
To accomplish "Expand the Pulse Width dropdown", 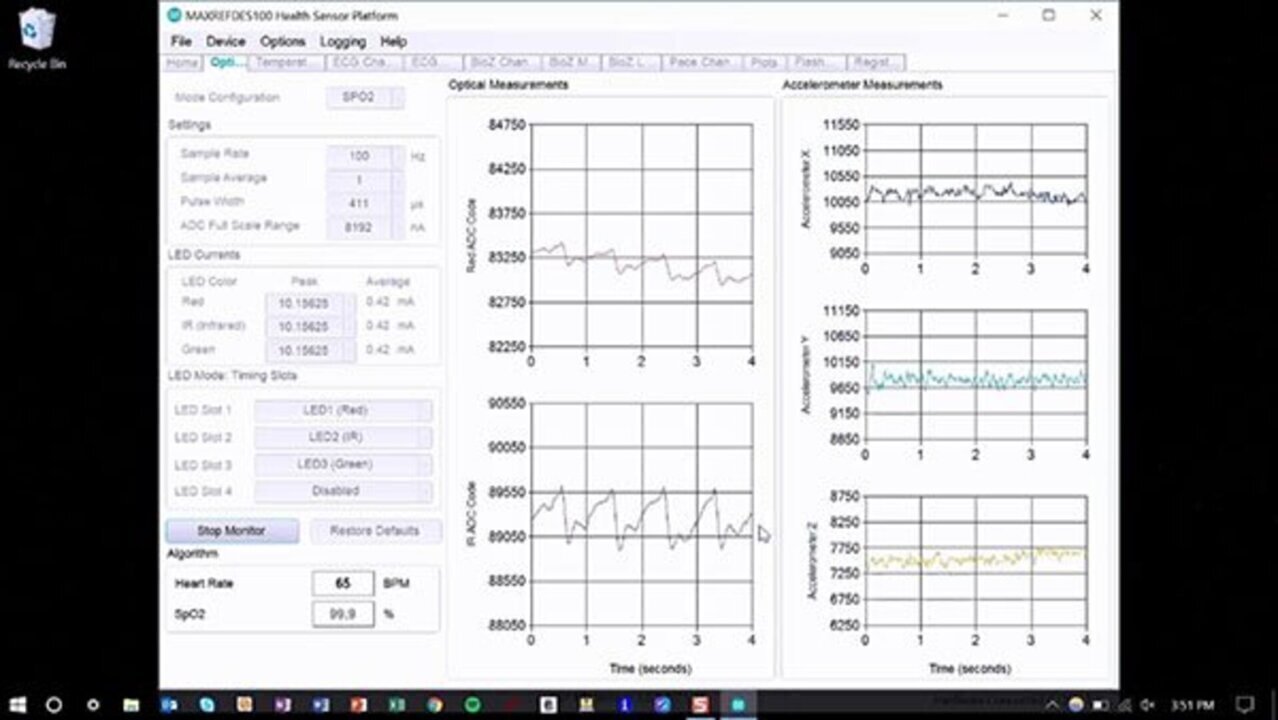I will (x=366, y=204).
